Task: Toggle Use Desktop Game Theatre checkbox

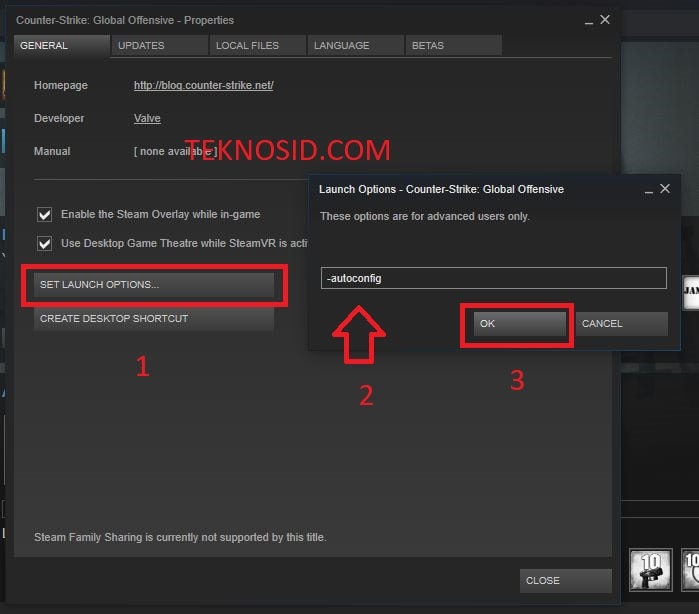Action: click(x=45, y=243)
